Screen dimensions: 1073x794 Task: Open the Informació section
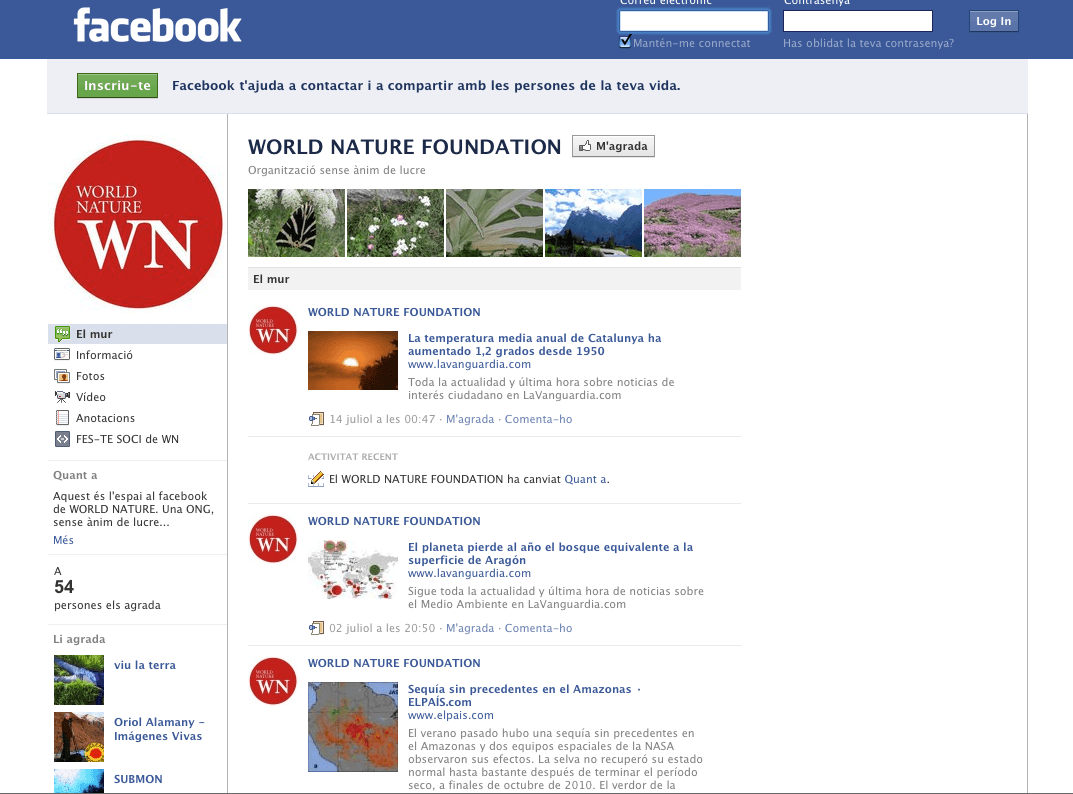[104, 355]
